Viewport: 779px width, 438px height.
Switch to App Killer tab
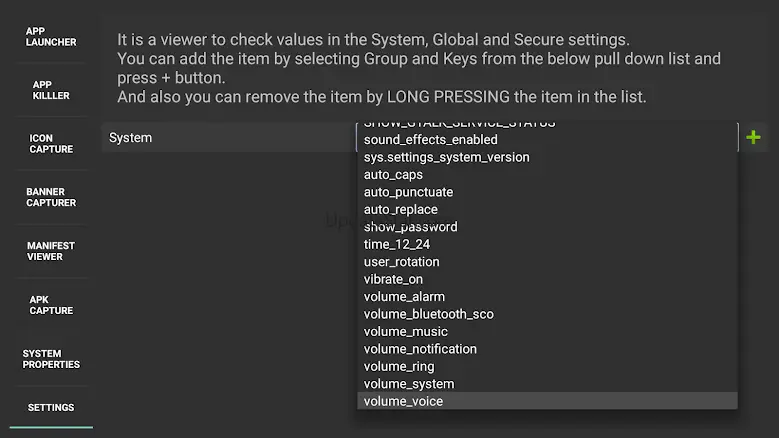coord(51,91)
